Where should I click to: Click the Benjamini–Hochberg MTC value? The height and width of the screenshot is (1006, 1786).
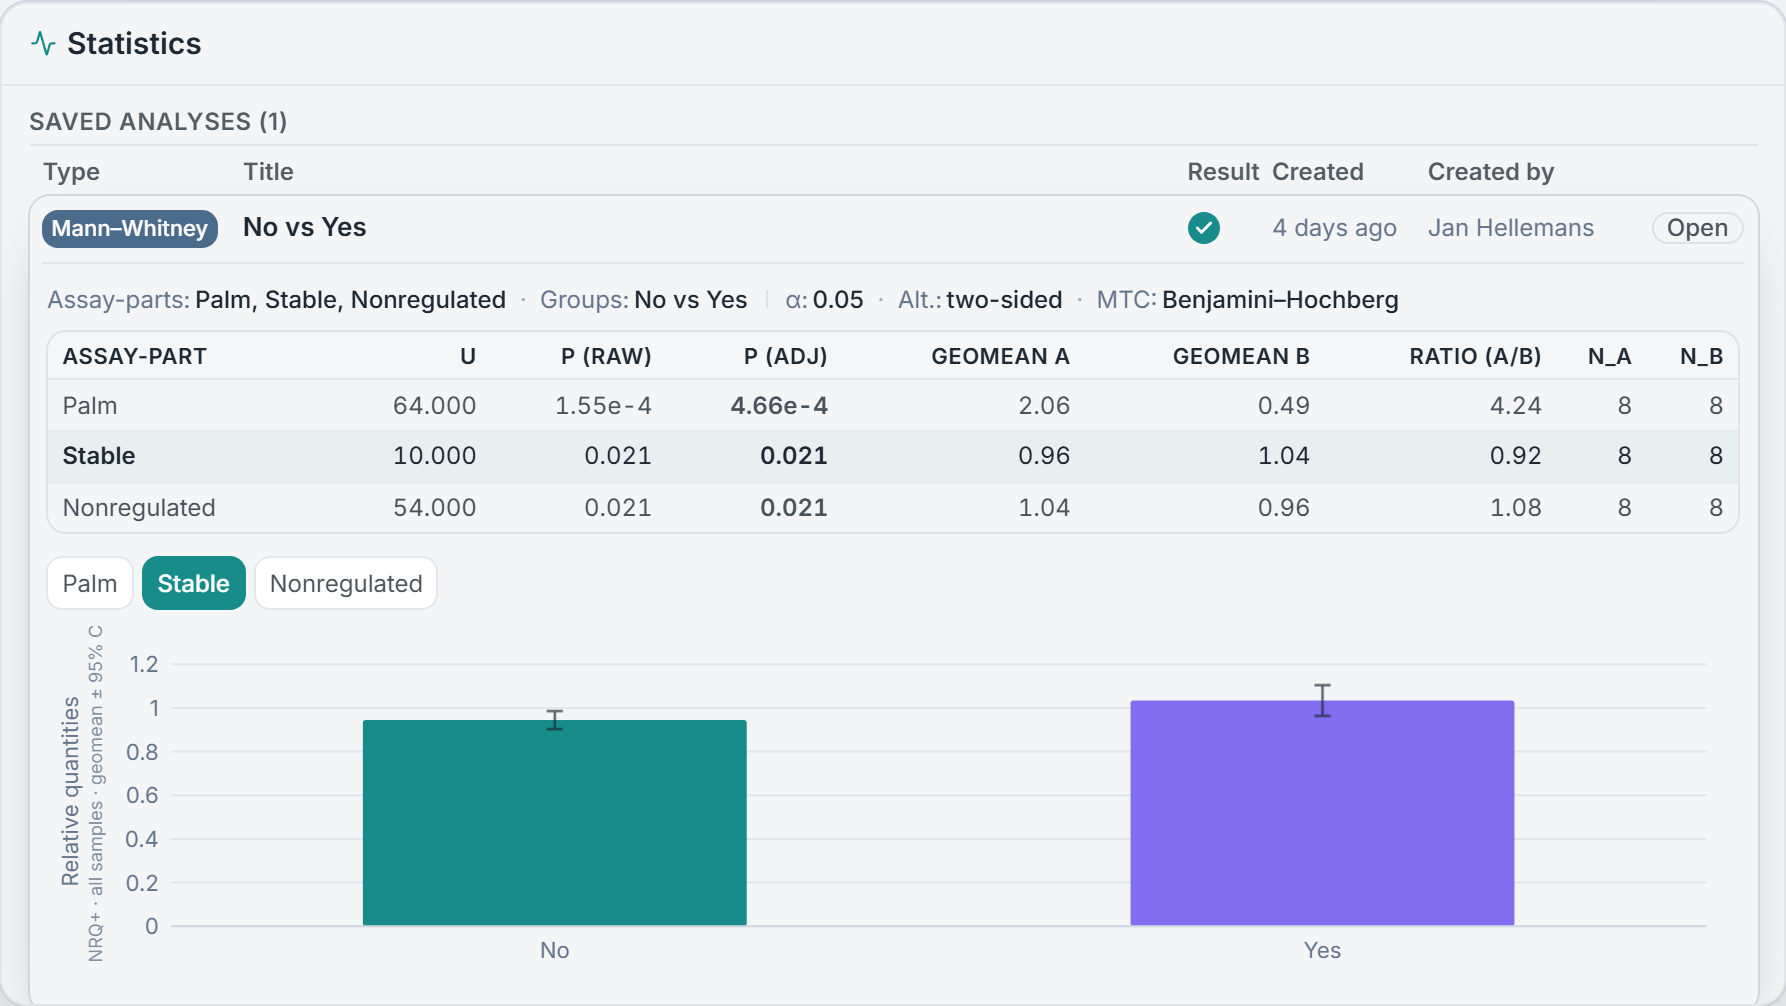(1281, 300)
